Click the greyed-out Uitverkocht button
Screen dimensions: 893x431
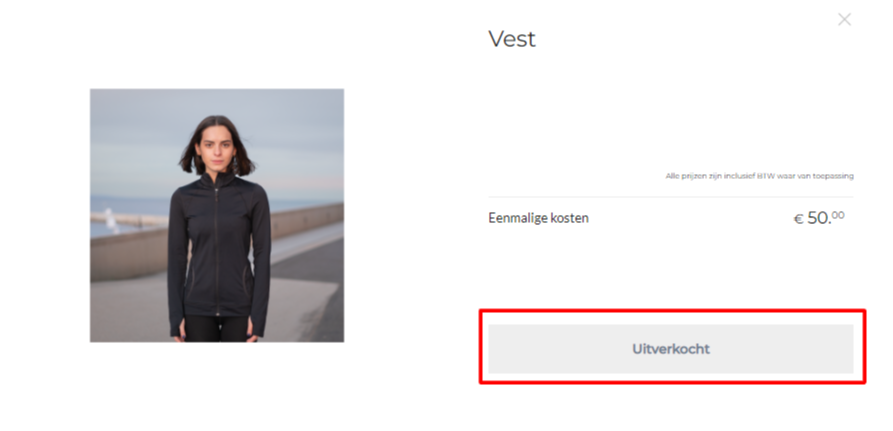671,348
